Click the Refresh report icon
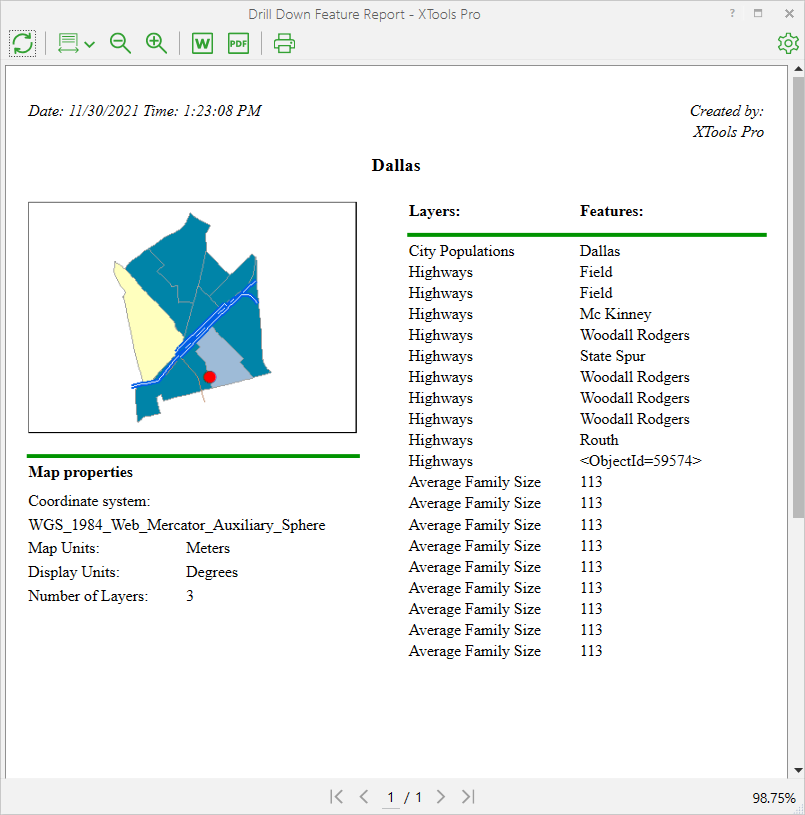Screen dimensions: 805x815 pyautogui.click(x=22, y=43)
